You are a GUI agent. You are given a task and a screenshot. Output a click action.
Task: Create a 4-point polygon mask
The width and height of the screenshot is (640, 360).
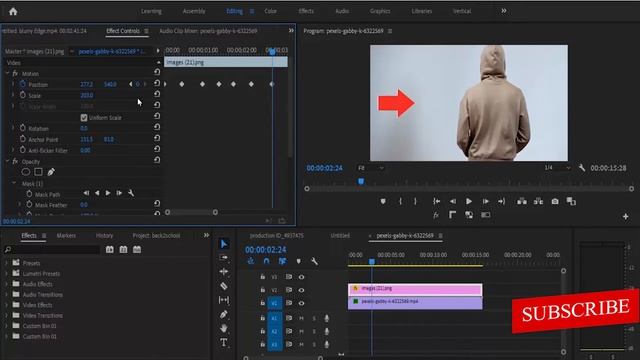tap(38, 172)
